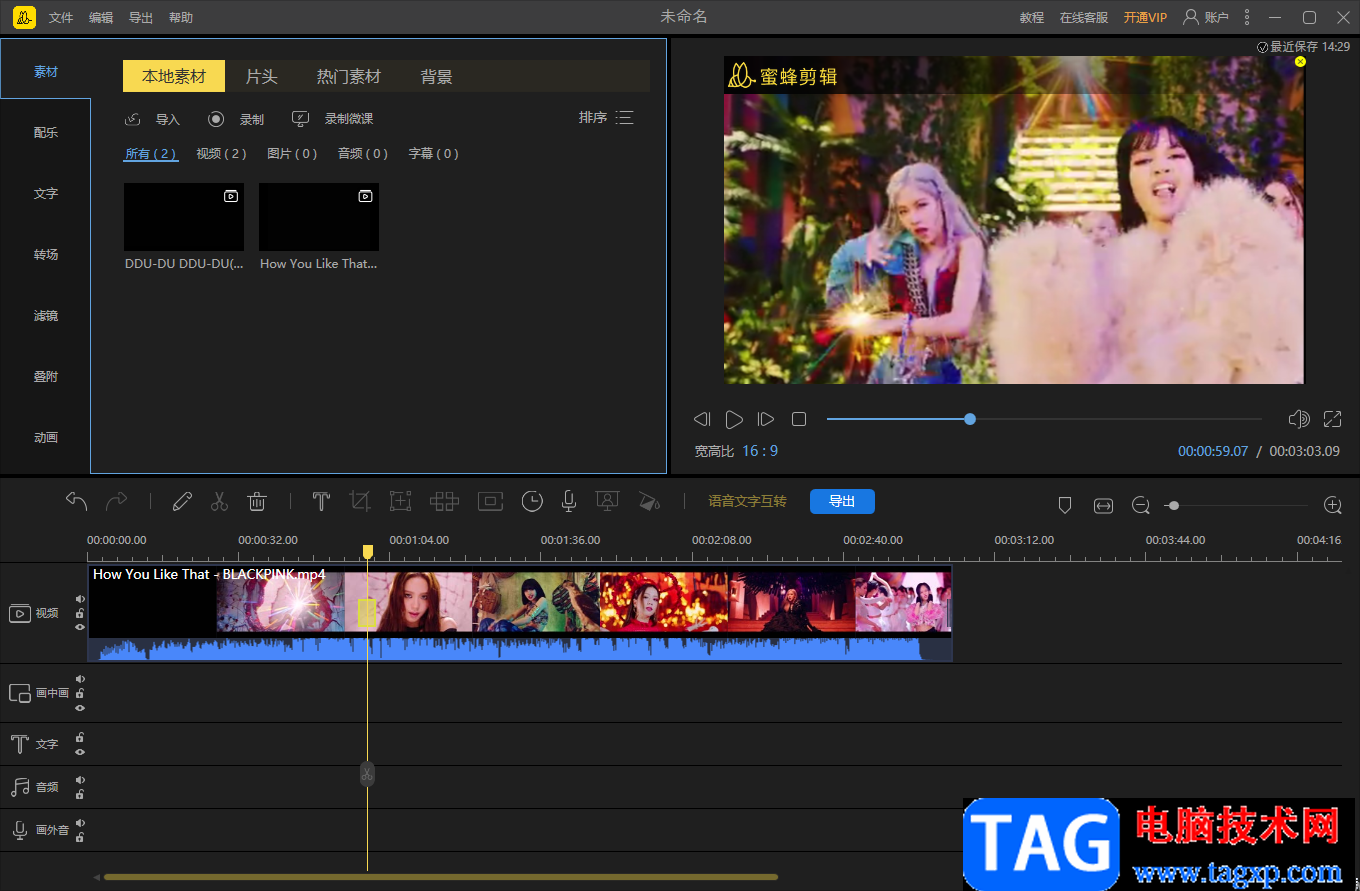Screen dimensions: 1360x891
Task: Click the freeze frame icon
Action: click(490, 501)
